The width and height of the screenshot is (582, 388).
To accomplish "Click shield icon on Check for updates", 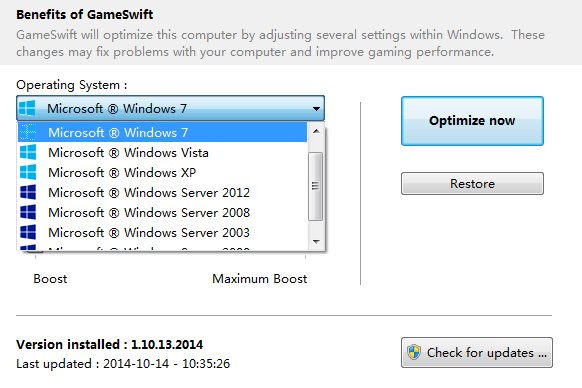I will [x=414, y=352].
